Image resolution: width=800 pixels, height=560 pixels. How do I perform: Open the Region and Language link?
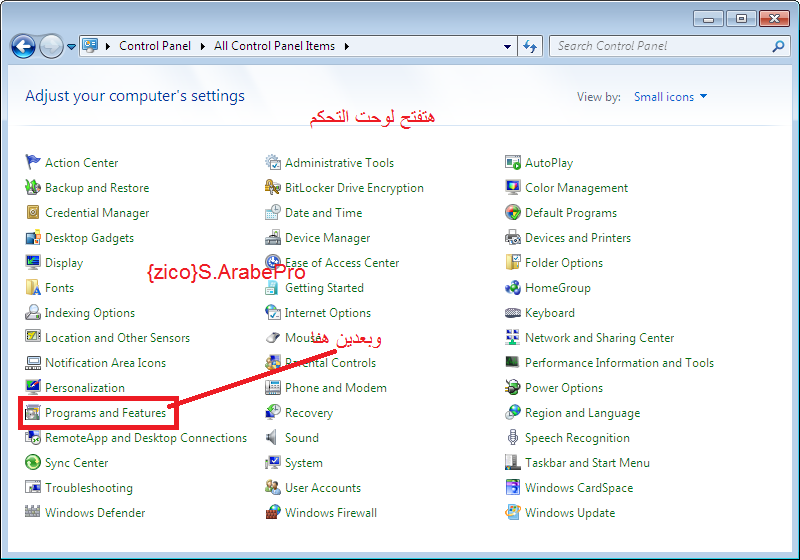pos(582,413)
